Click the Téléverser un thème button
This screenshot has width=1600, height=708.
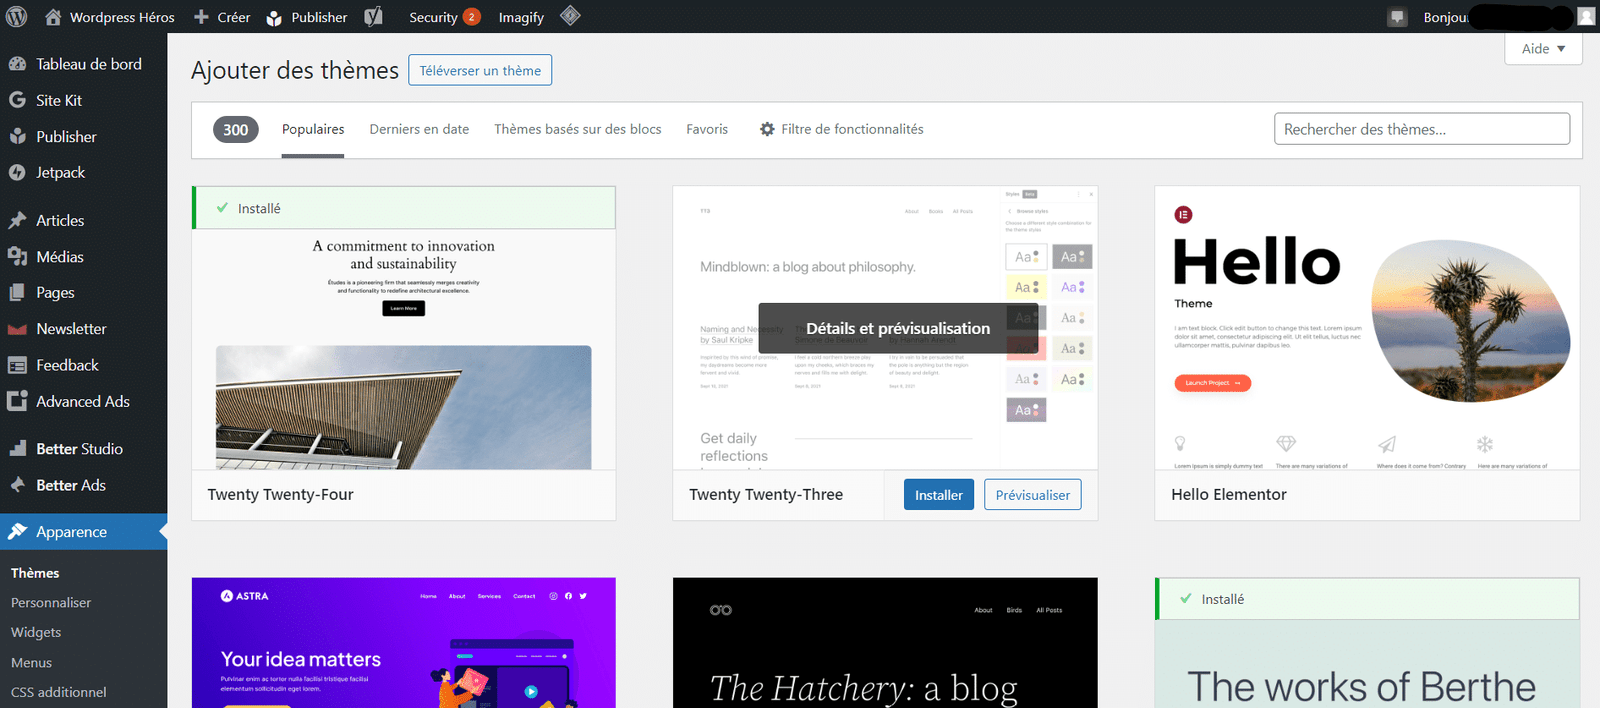(480, 70)
